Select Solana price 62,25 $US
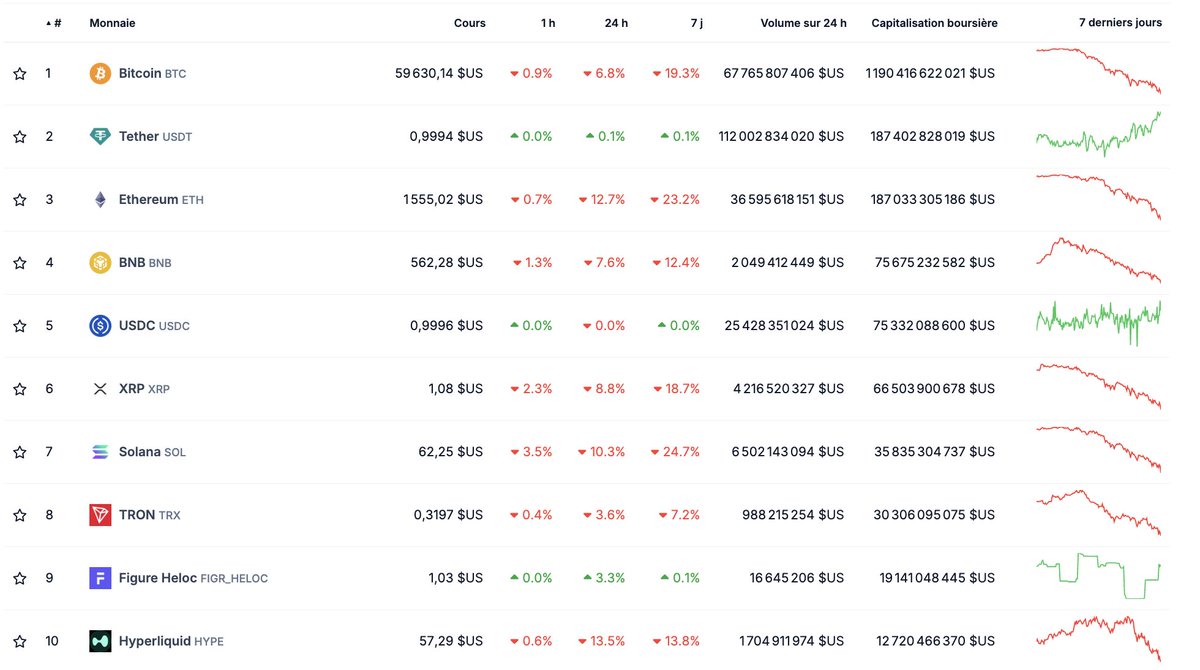This screenshot has width=1200, height=670. click(451, 452)
